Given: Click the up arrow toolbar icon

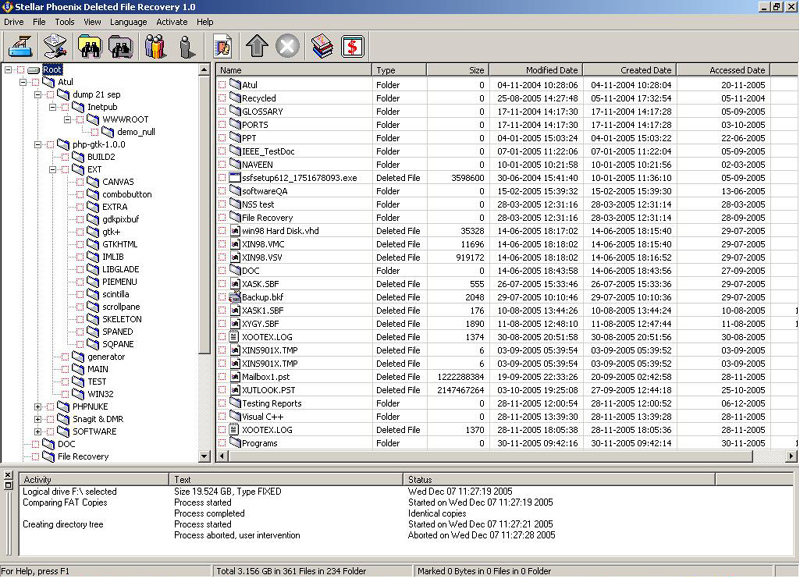Looking at the screenshot, I should coord(257,46).
